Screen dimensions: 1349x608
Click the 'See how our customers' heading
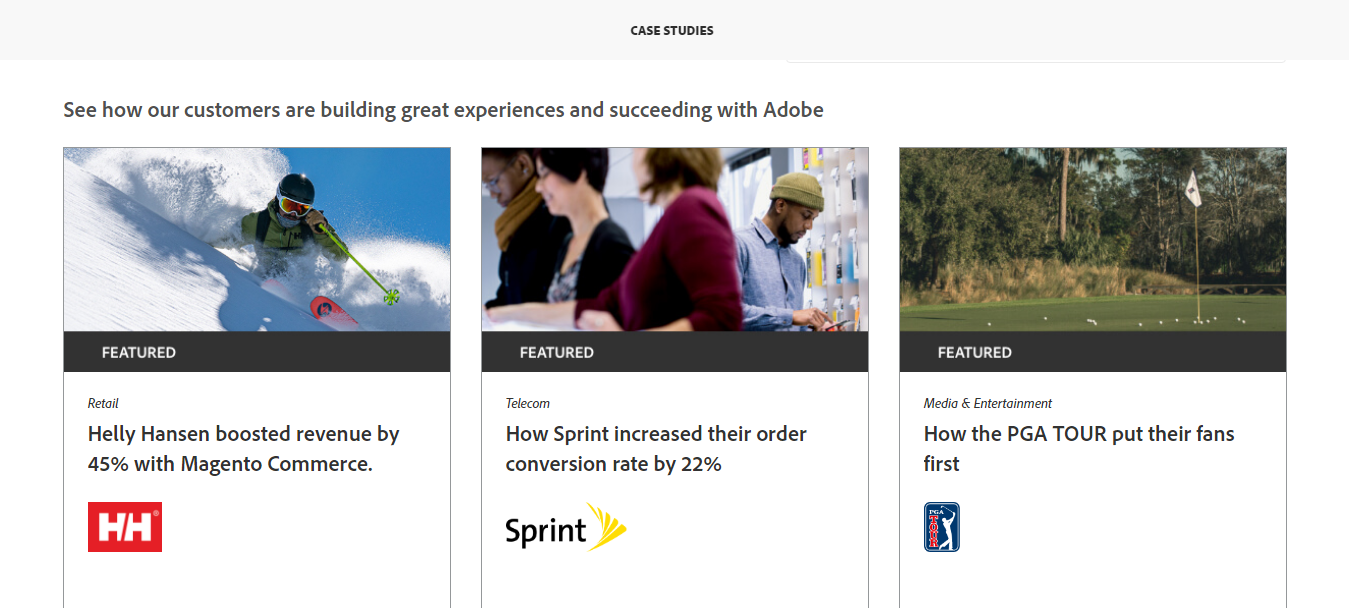443,110
